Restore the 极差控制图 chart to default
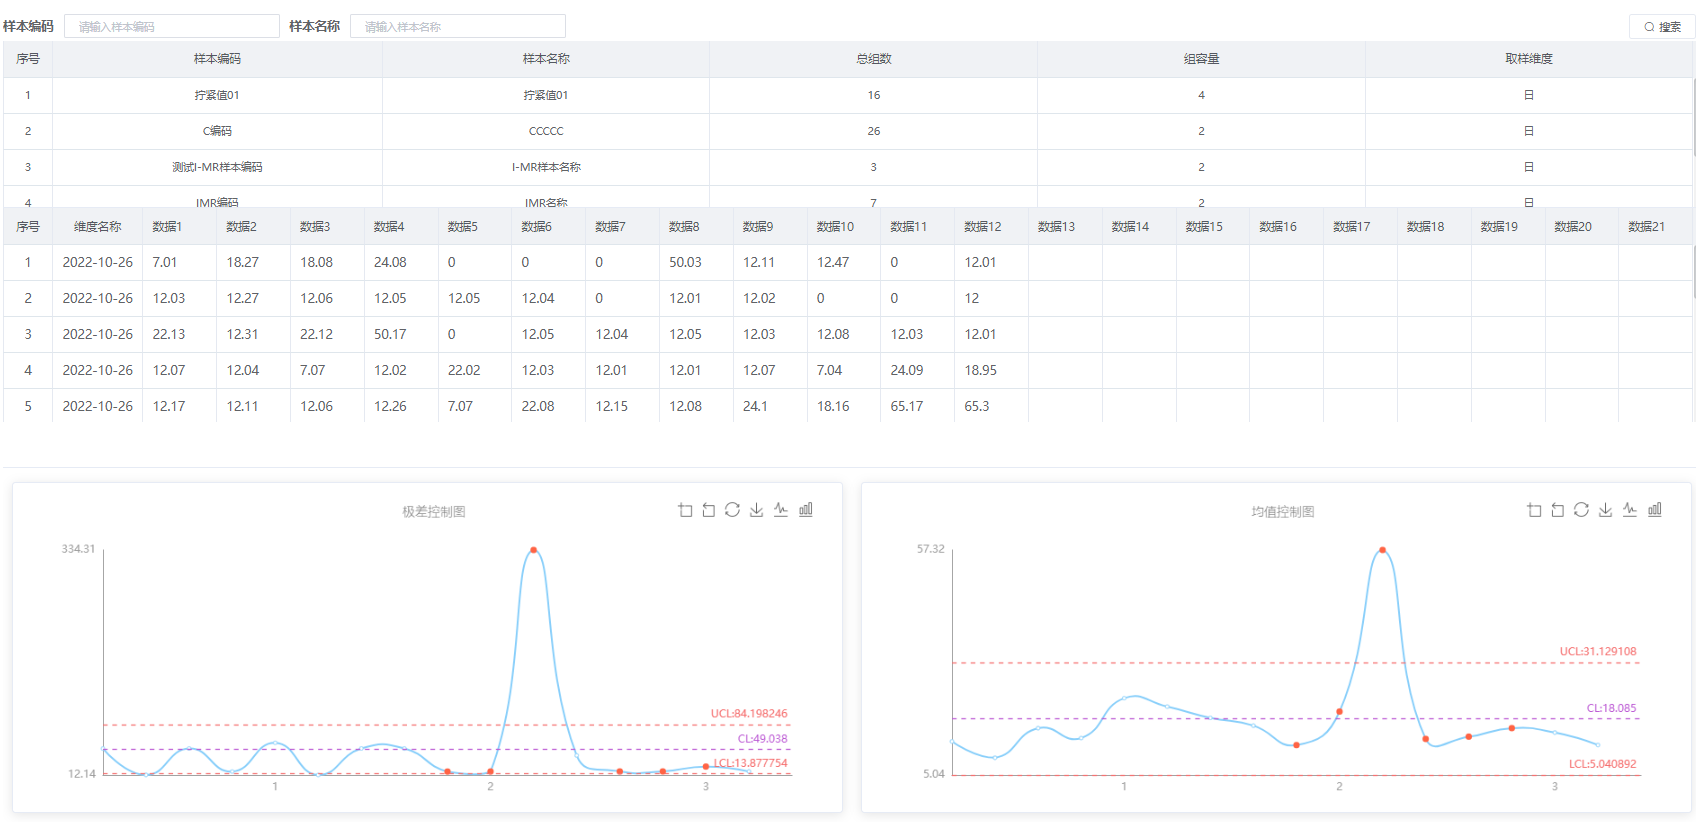 point(732,510)
